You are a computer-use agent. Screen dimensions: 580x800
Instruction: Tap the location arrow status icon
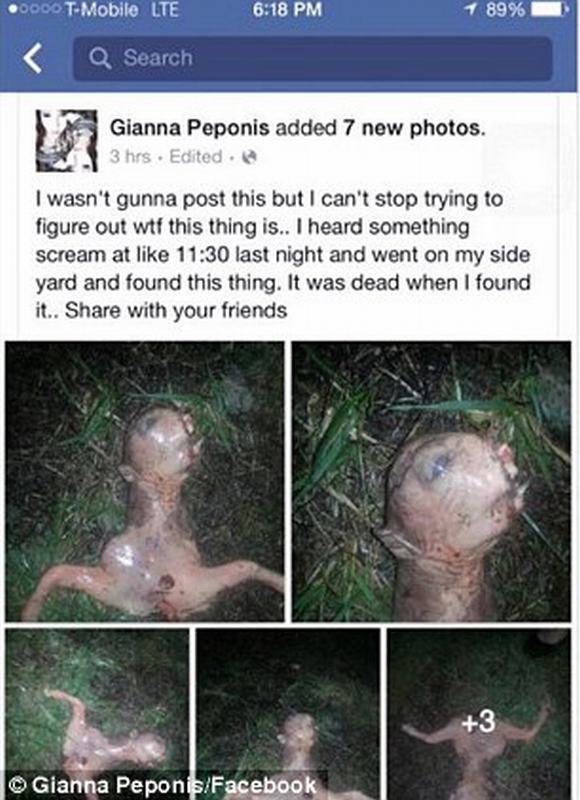pos(471,10)
